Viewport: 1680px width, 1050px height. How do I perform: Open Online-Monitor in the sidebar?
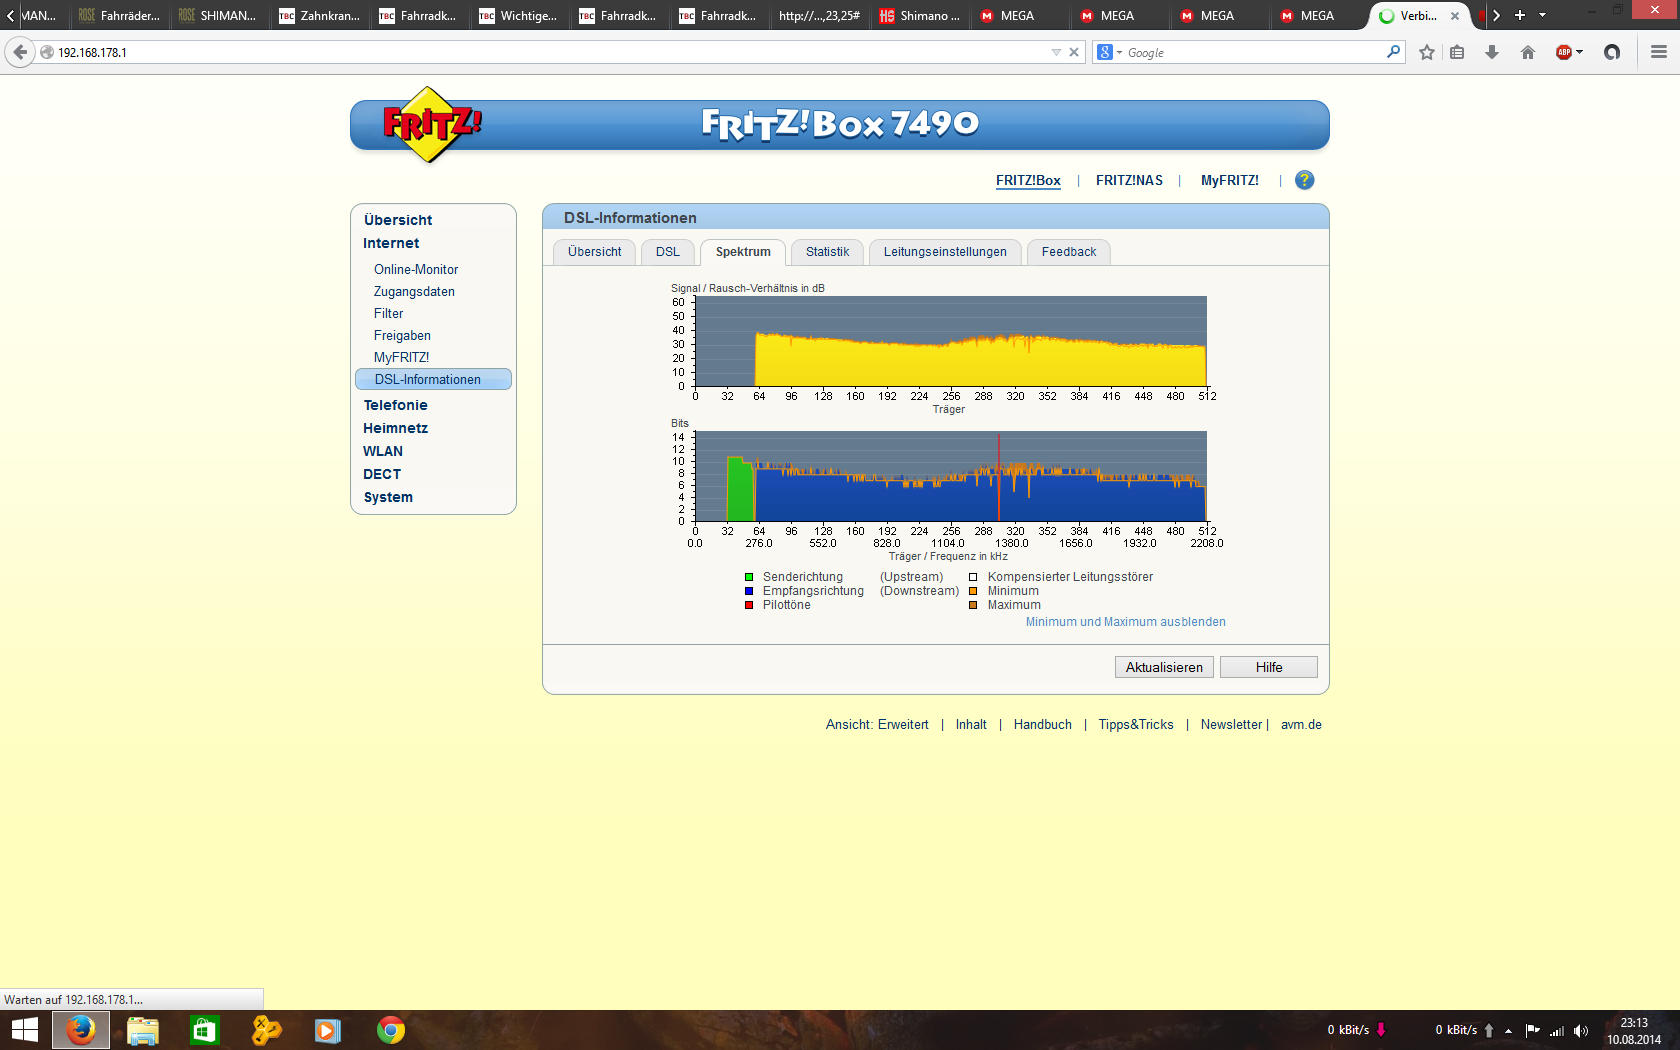click(x=416, y=270)
